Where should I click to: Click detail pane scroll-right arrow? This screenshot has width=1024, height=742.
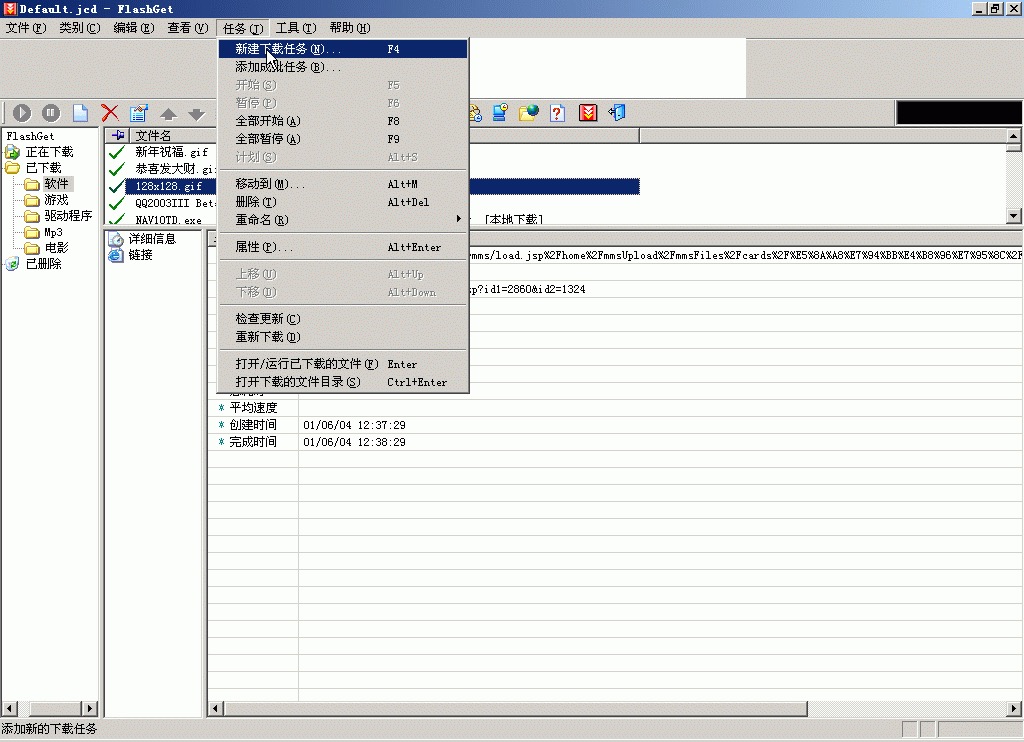tap(1014, 709)
